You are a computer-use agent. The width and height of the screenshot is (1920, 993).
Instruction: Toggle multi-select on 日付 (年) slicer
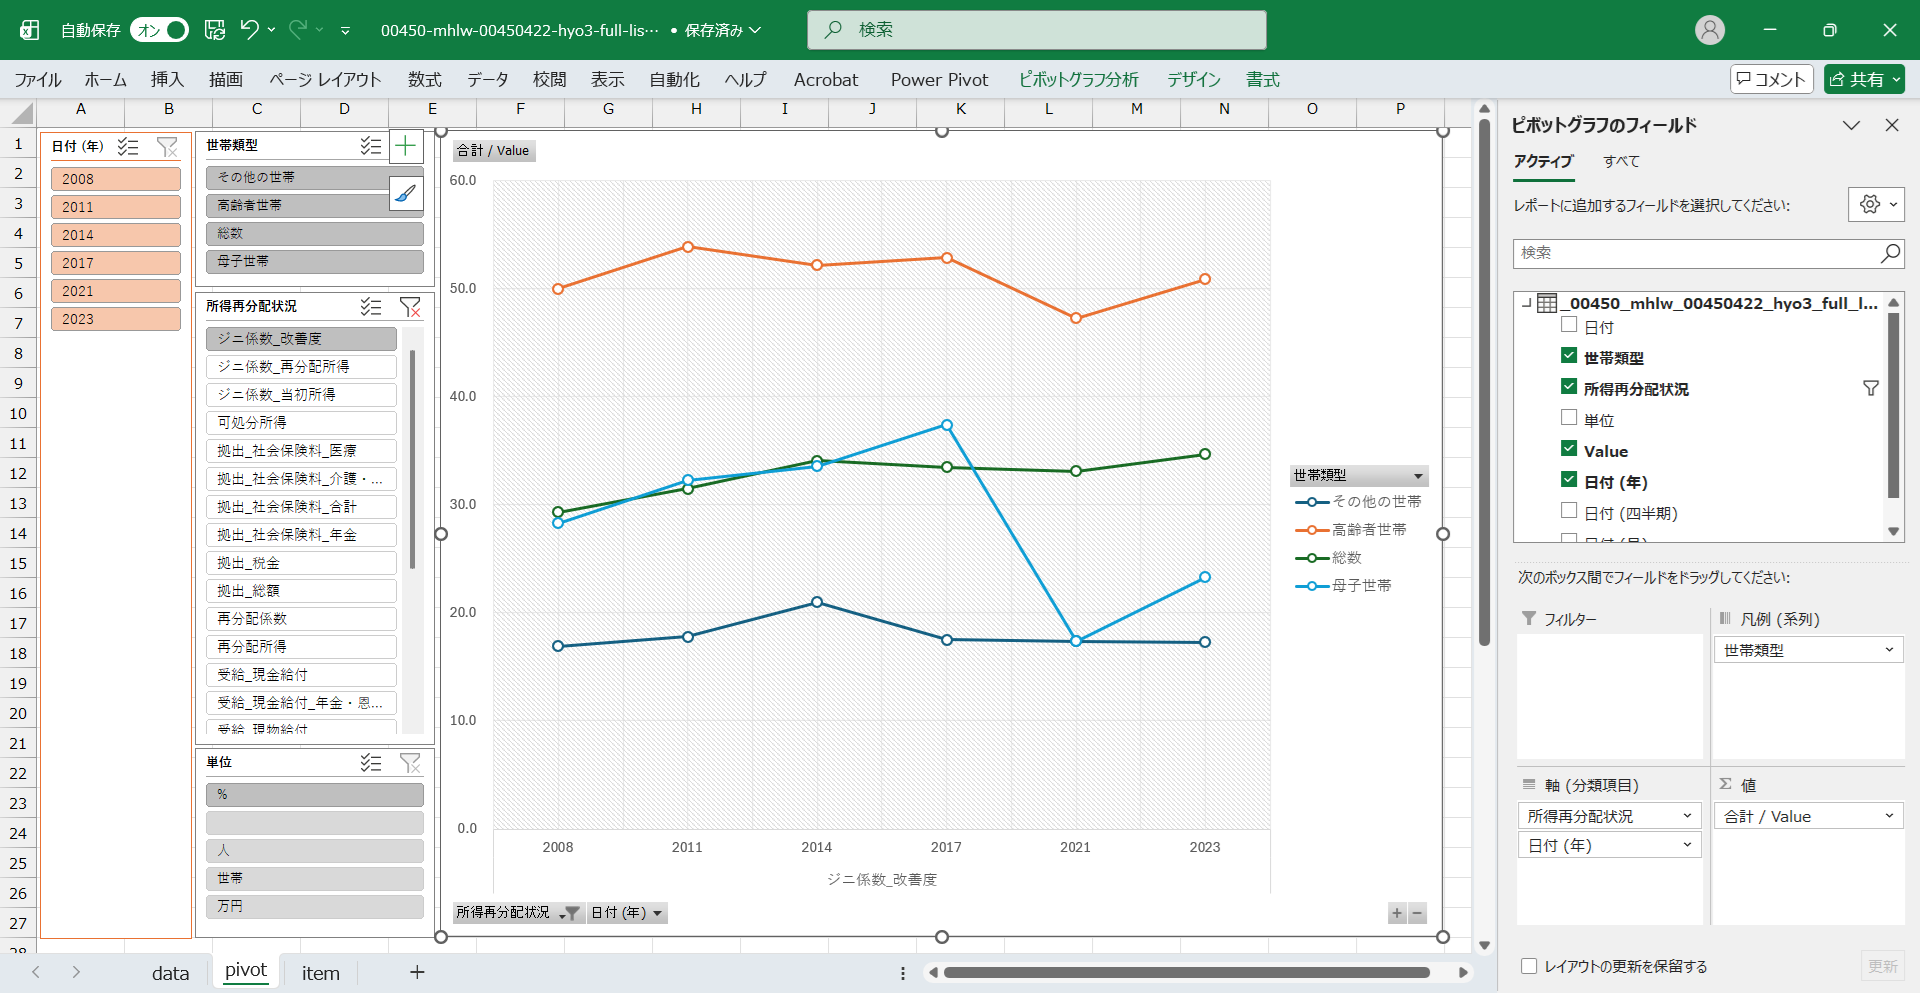[x=128, y=147]
